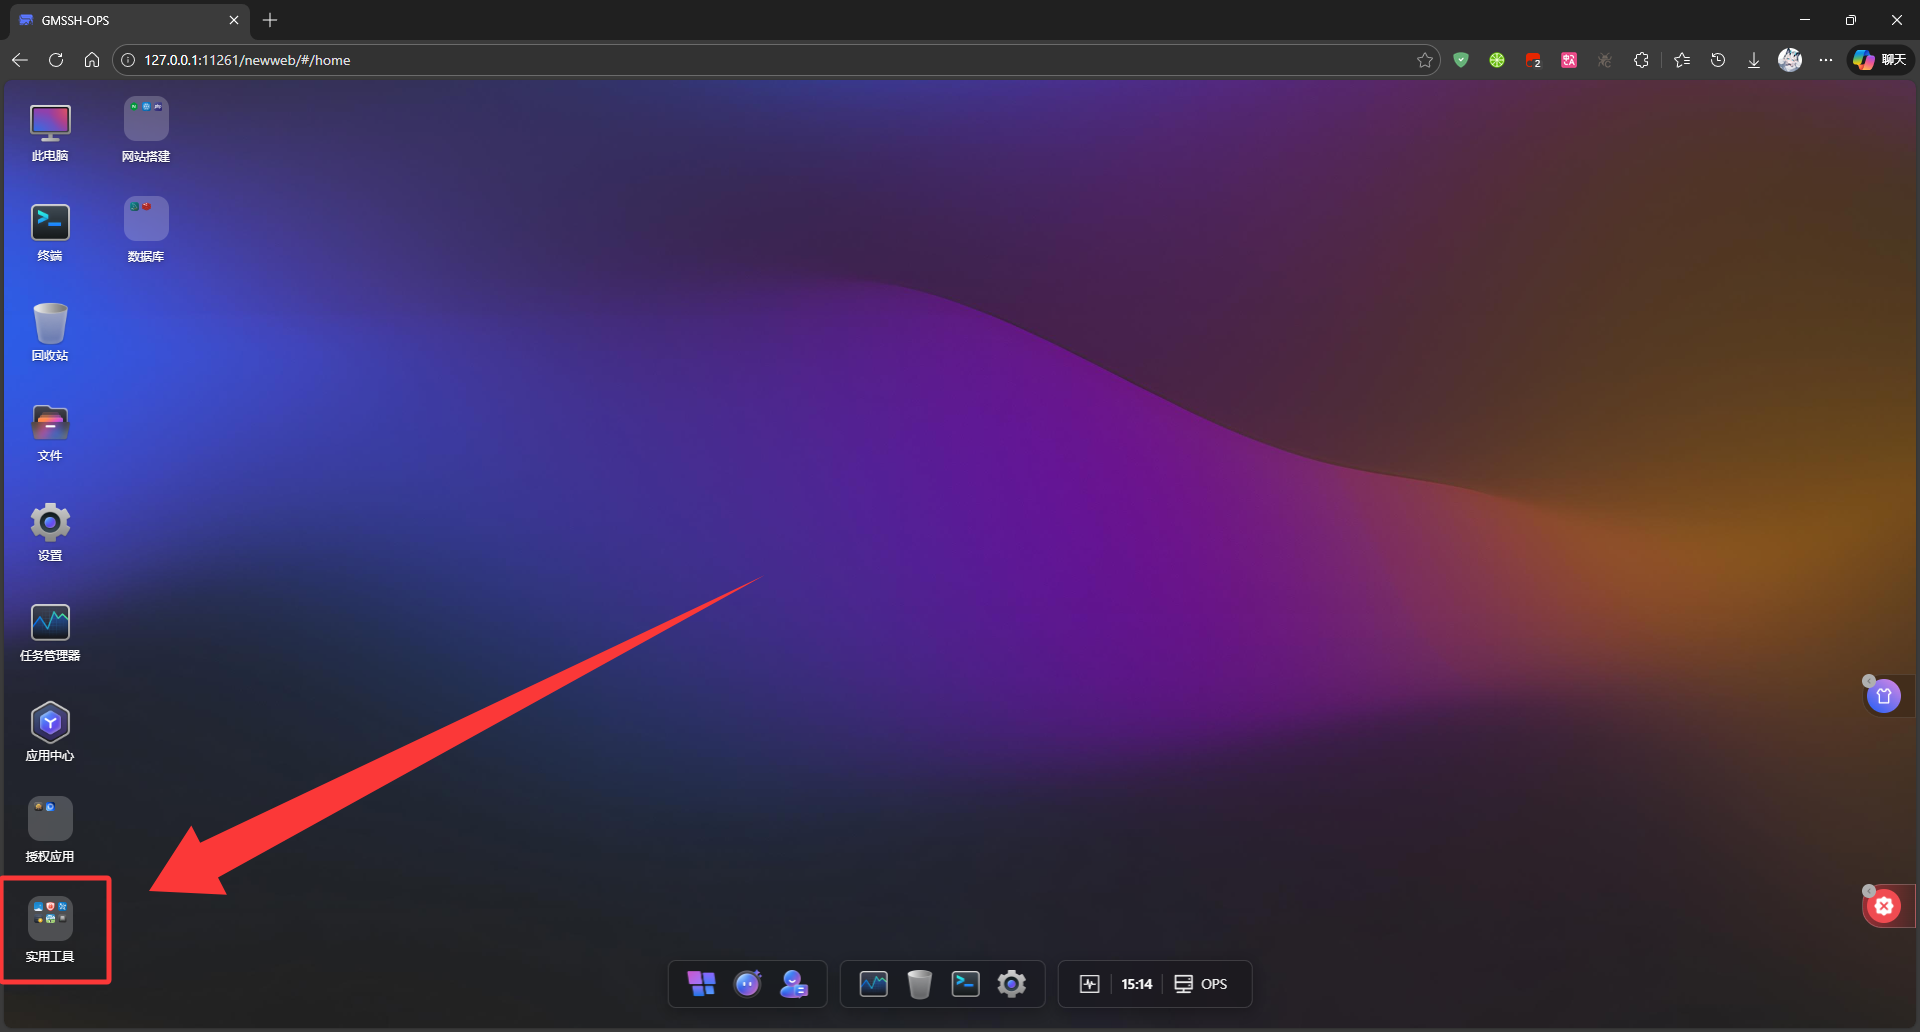This screenshot has width=1920, height=1032.
Task: Click the OPS server label in dock
Action: [x=1201, y=984]
